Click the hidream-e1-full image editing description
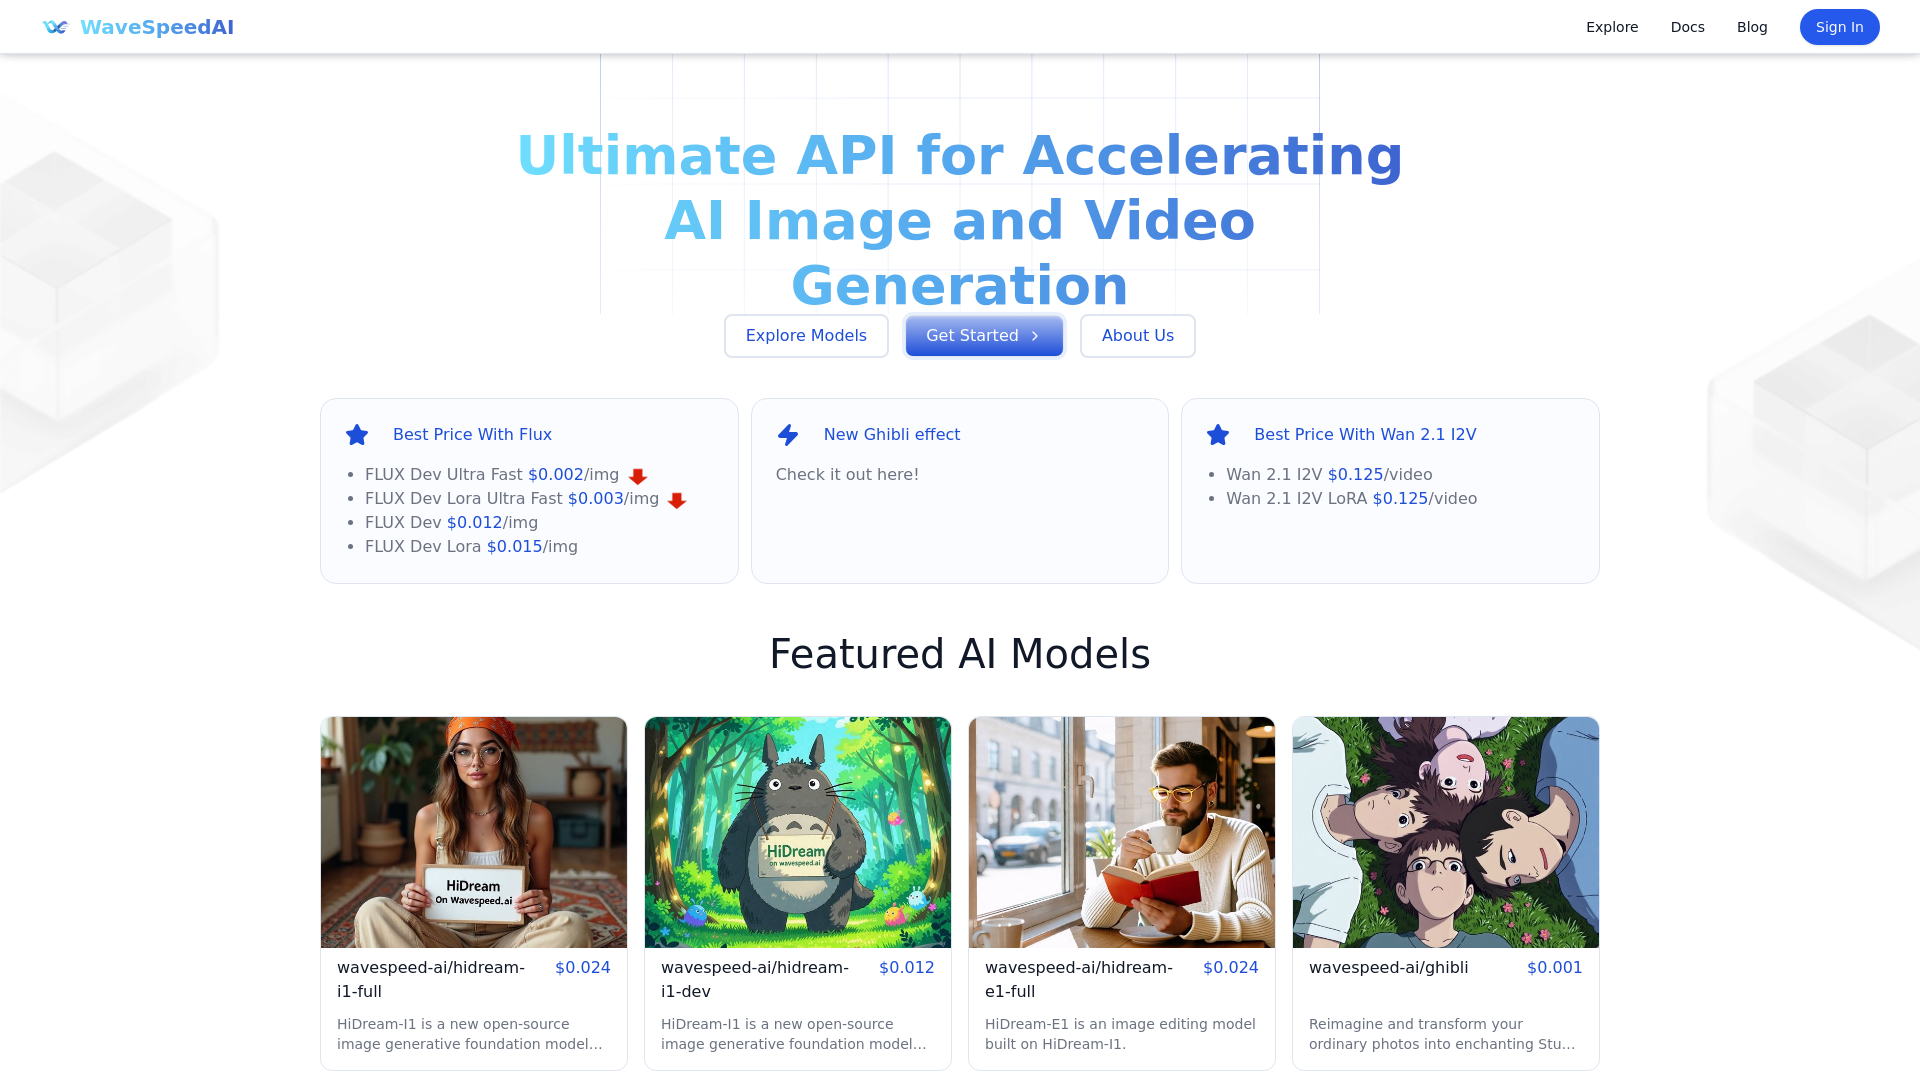This screenshot has height=1080, width=1920. [1120, 1034]
